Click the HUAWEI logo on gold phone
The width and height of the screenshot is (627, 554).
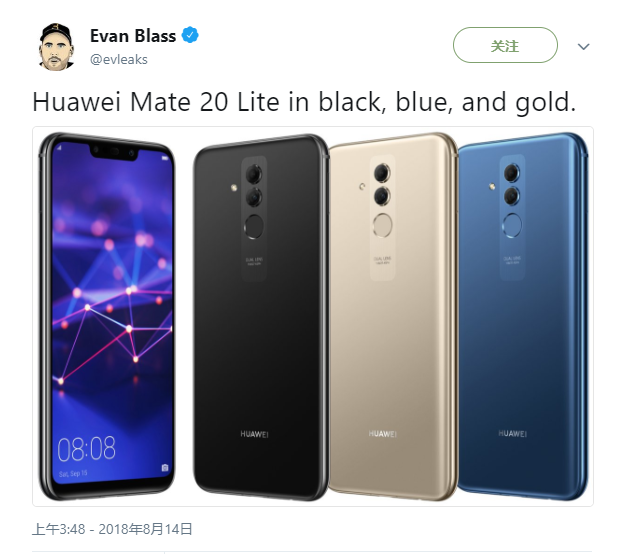[x=383, y=434]
